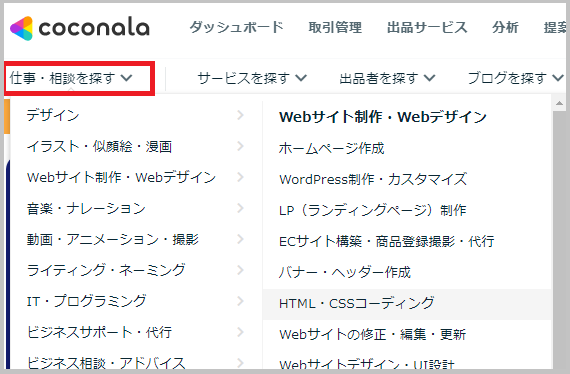Expand the サービスを探す dropdown
Screen dimensions: 570x374
252,78
